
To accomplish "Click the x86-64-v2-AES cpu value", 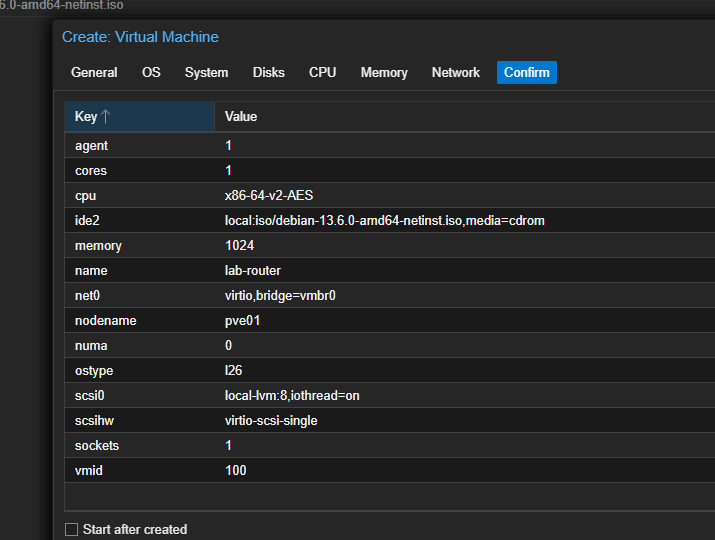I will 269,196.
